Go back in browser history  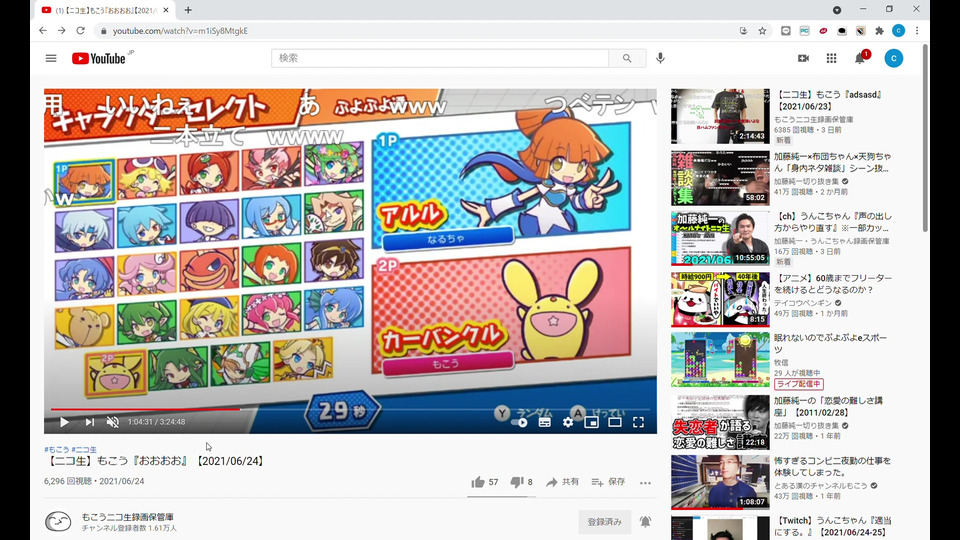tap(42, 31)
